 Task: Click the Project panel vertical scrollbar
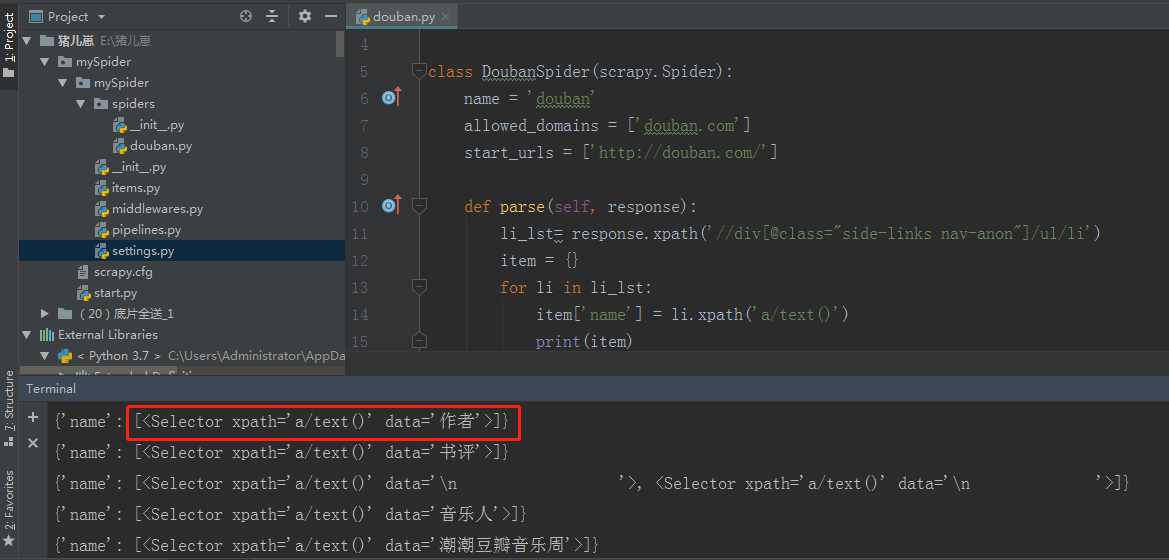340,45
